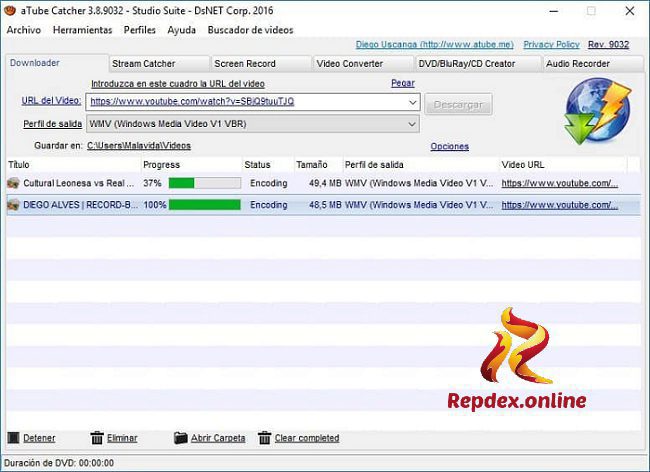
Task: Click the Introduzca en este cuadro hint link
Action: pos(178,84)
